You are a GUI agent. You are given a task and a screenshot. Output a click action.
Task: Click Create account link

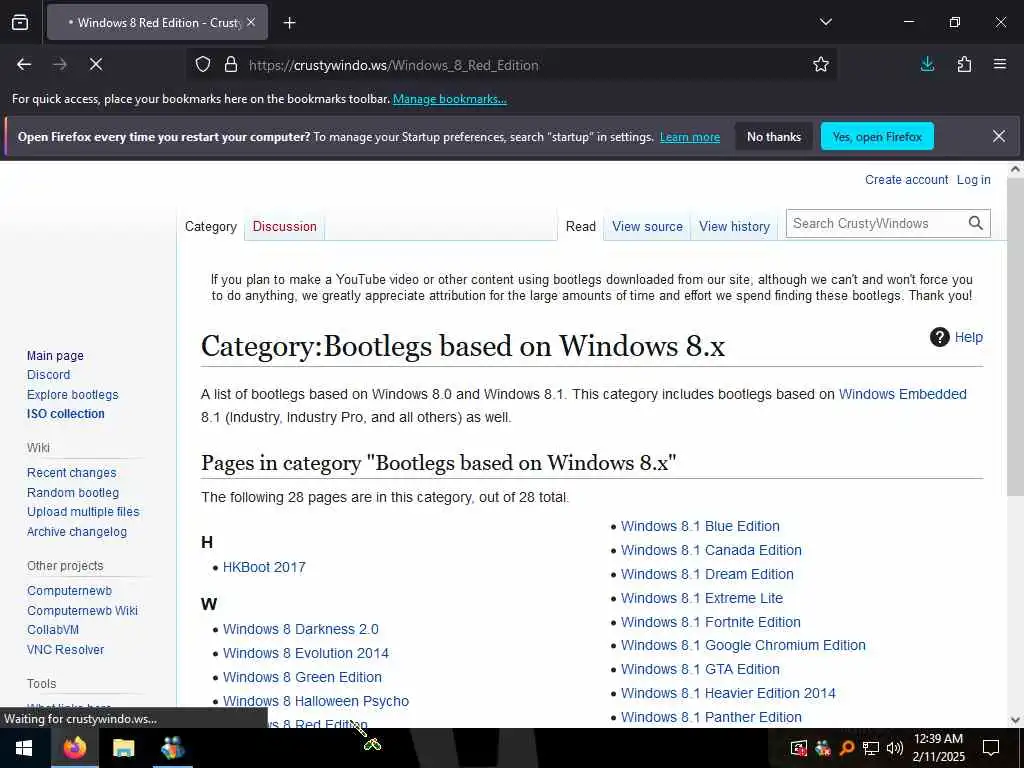pyautogui.click(x=906, y=180)
